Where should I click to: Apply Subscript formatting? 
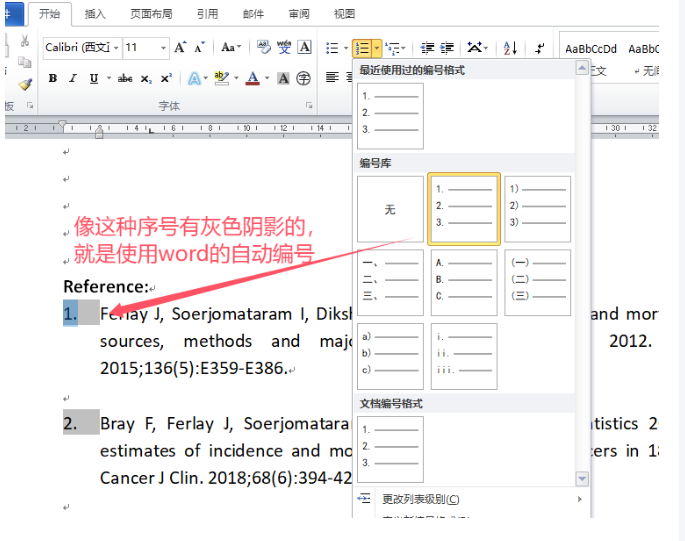point(146,79)
